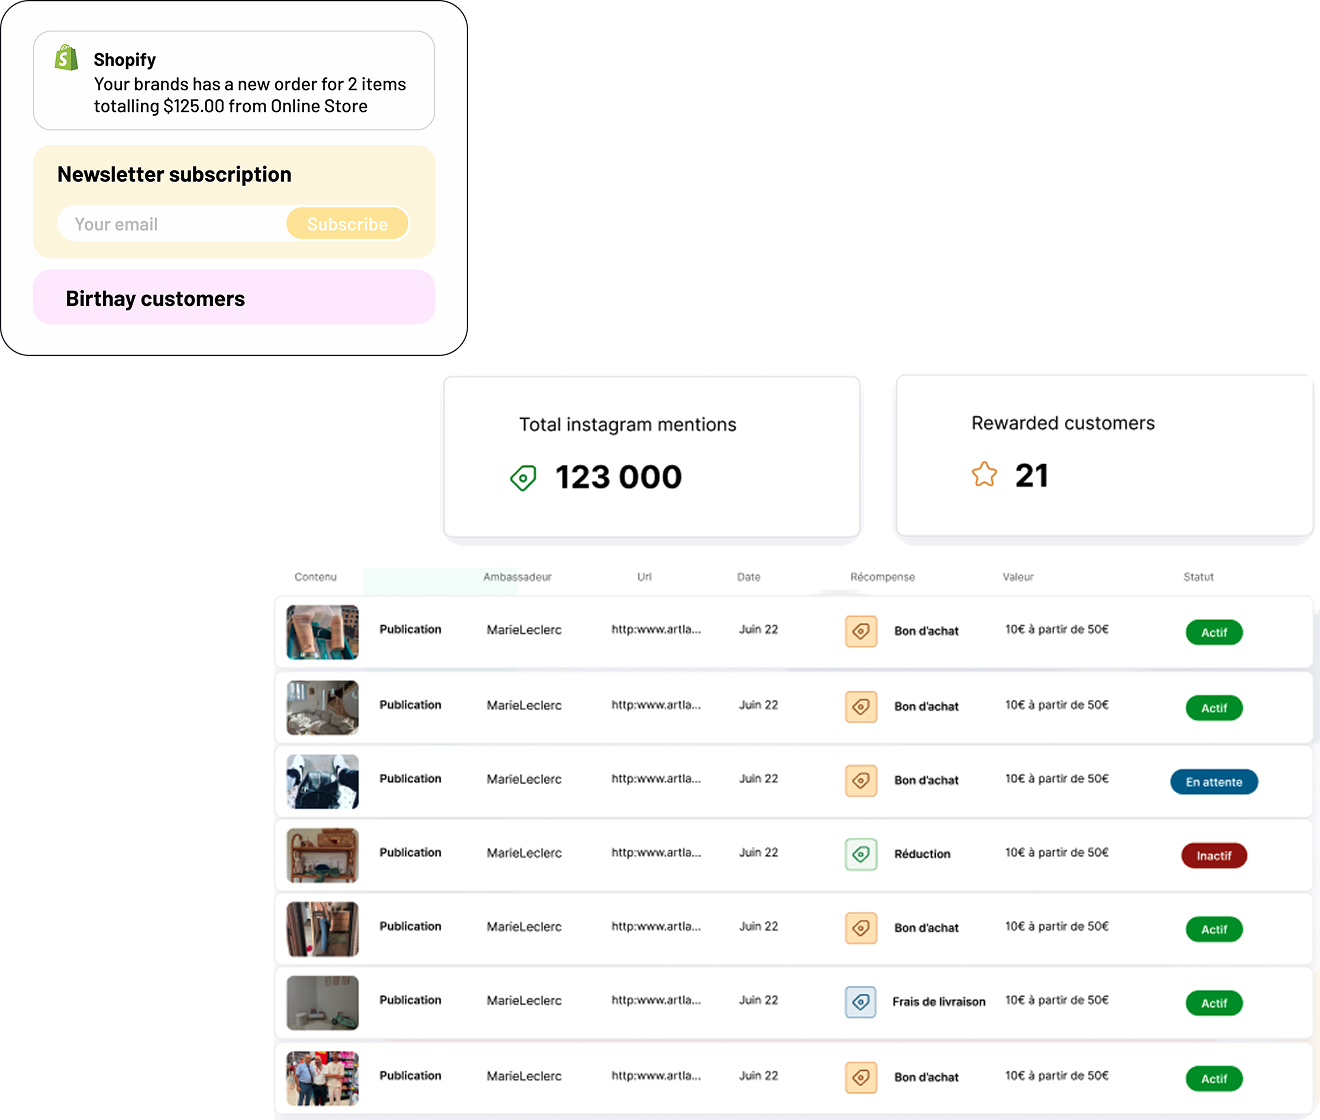The image size is (1320, 1120).
Task: Click the blue Frais de livraison icon
Action: tap(861, 1001)
